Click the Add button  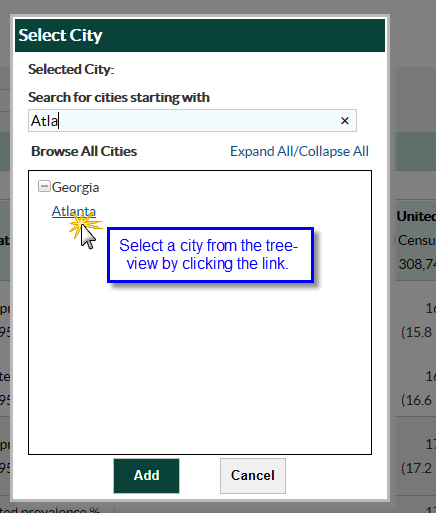[x=146, y=476]
